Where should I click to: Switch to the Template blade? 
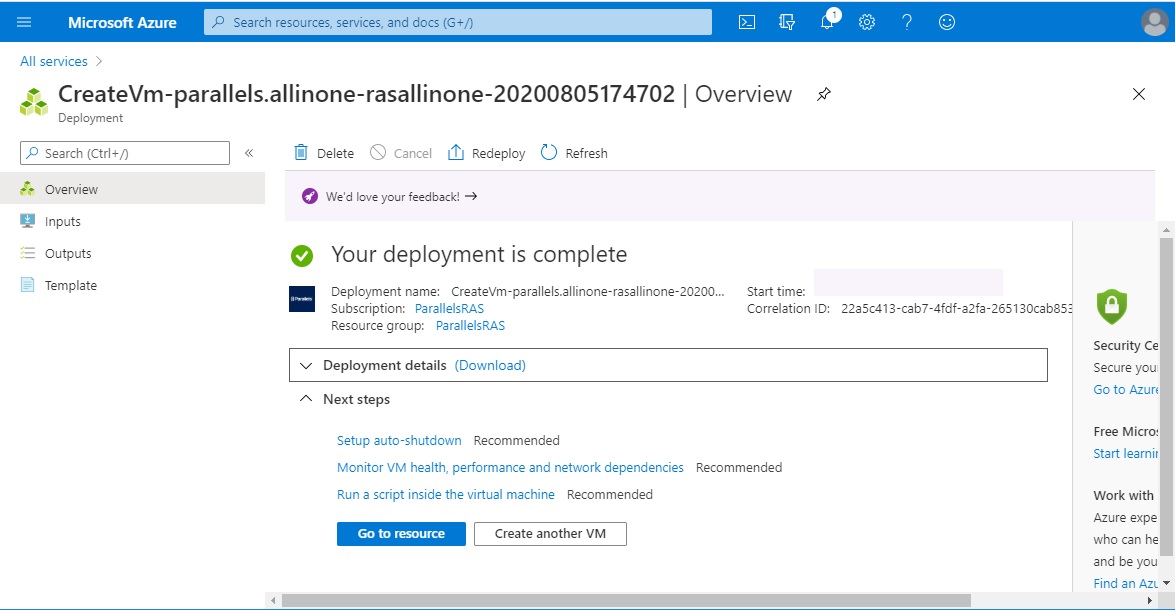coord(70,284)
